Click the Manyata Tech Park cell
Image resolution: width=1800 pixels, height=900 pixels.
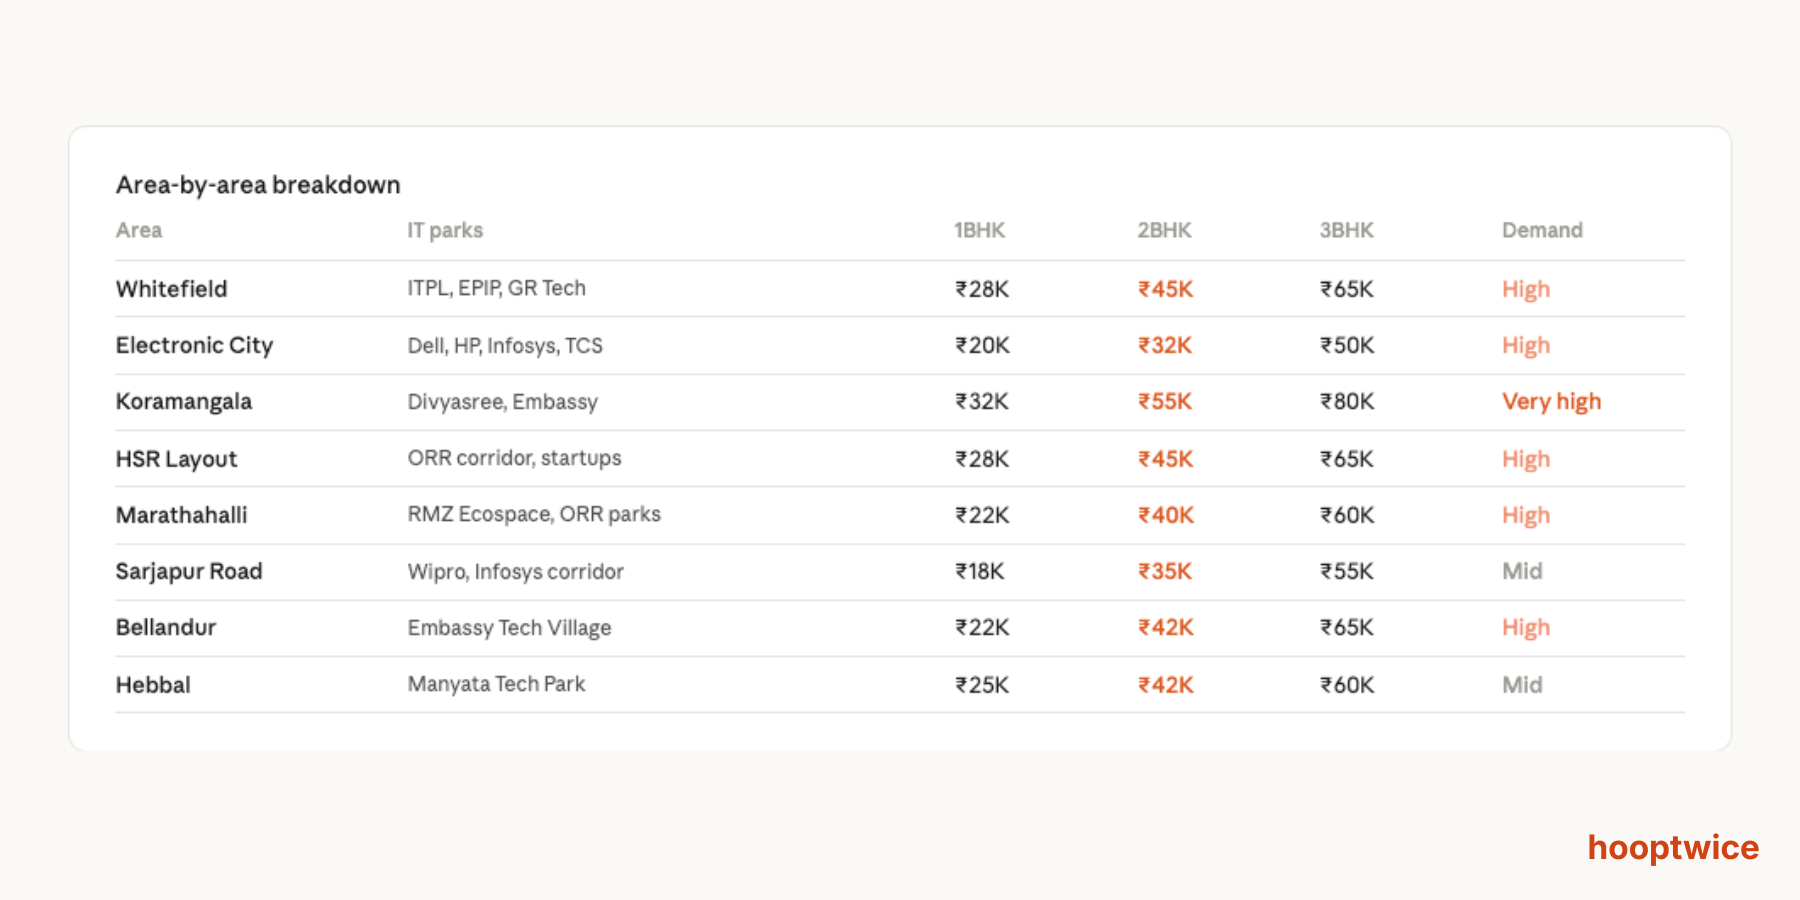pos(496,685)
